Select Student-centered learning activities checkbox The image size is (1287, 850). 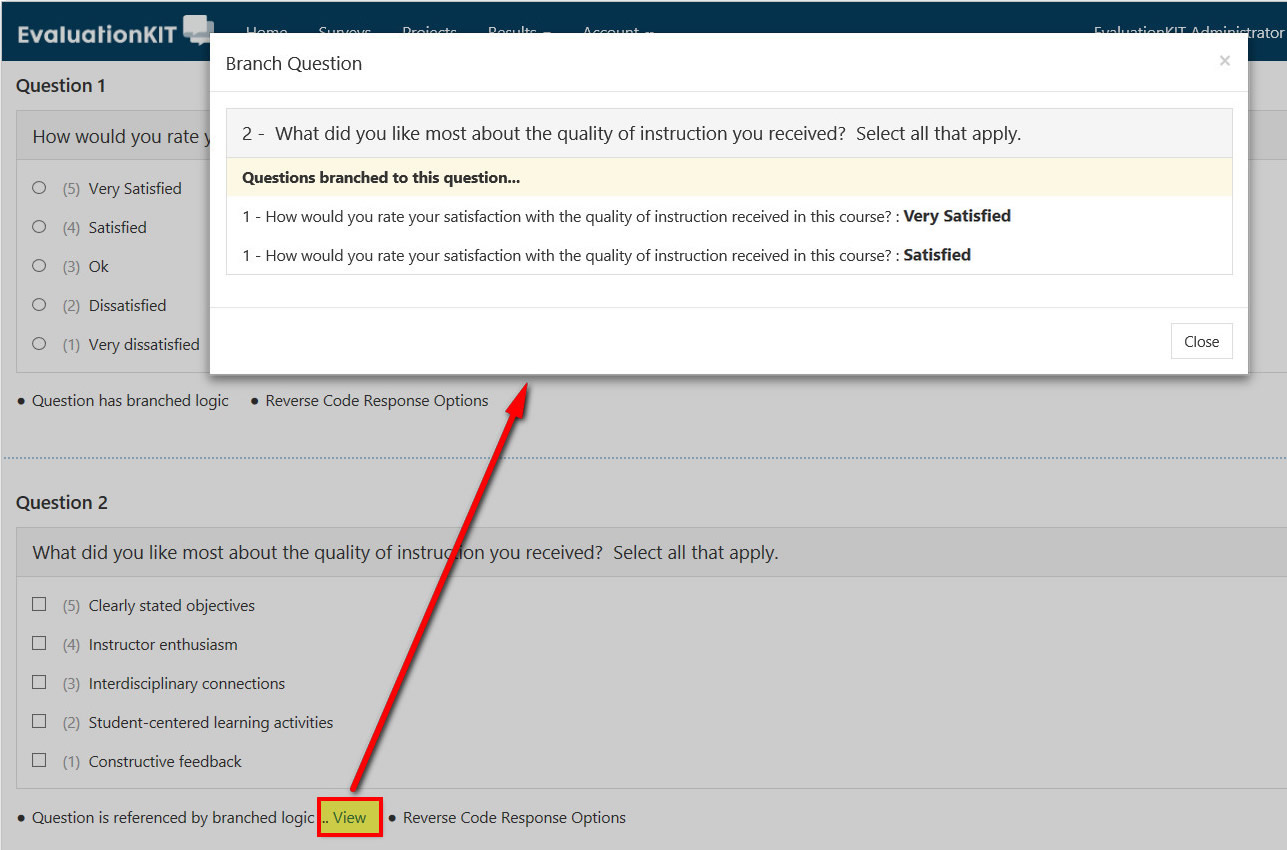(38, 721)
